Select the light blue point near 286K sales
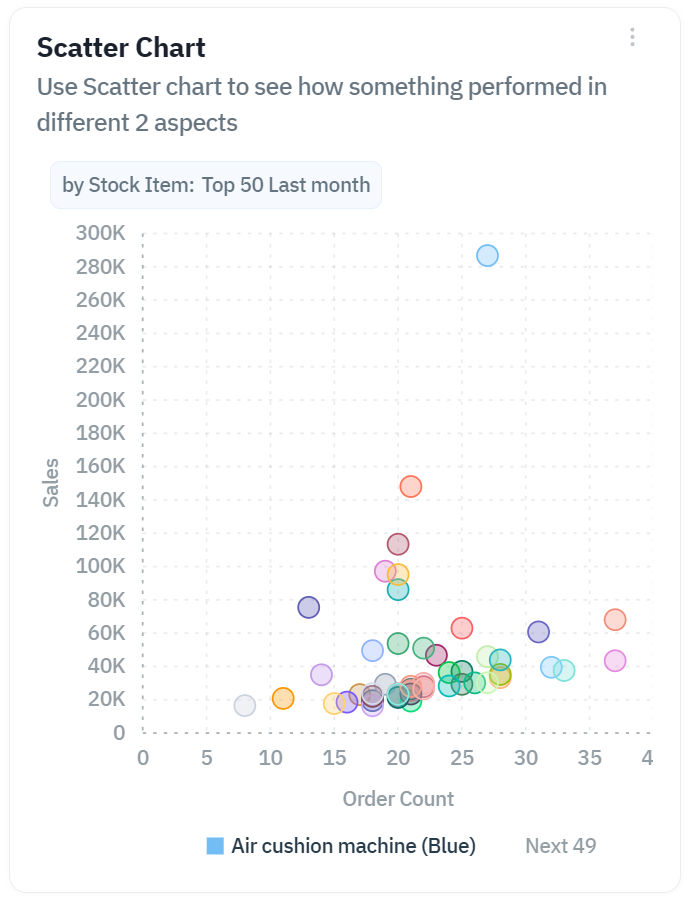 (x=487, y=256)
